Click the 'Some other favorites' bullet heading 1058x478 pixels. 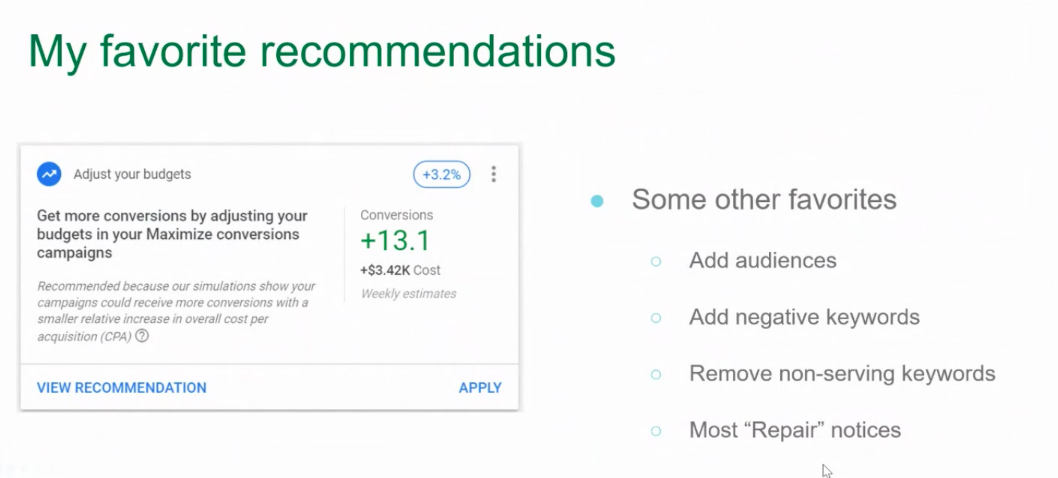click(764, 199)
